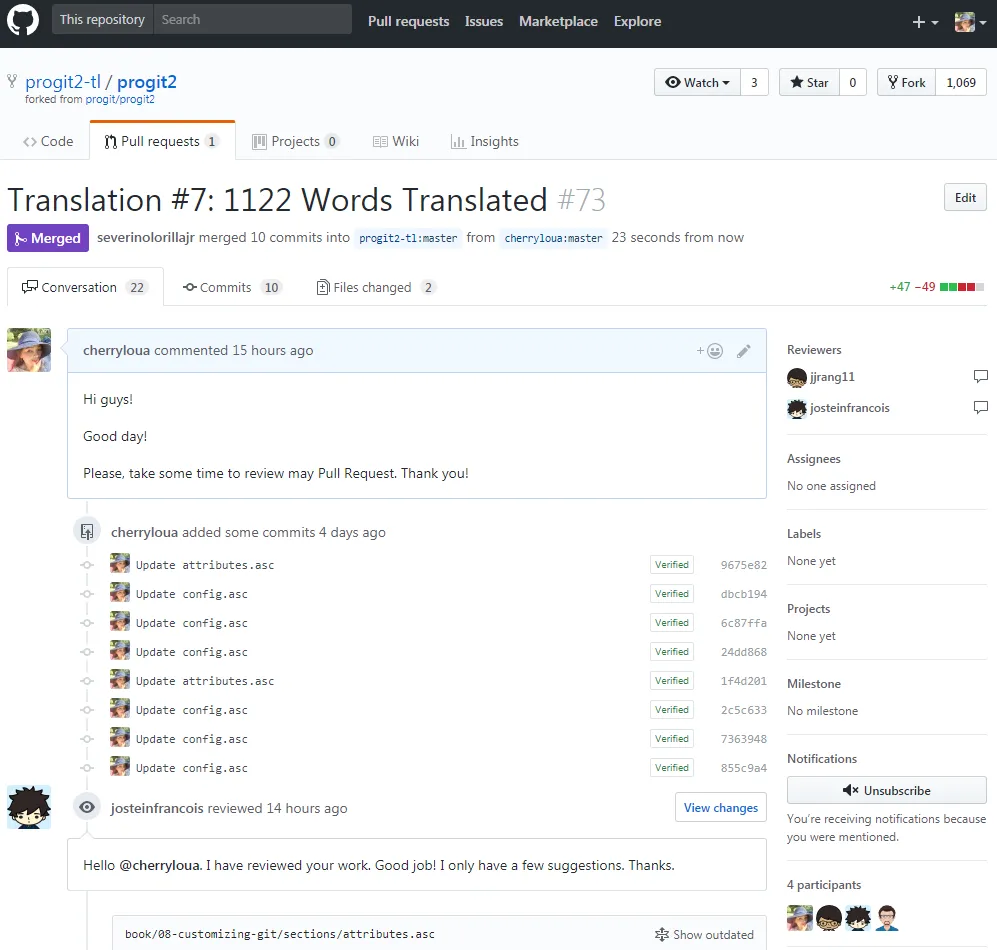Open the plus create-new dropdown
The width and height of the screenshot is (997, 950).
(x=925, y=22)
